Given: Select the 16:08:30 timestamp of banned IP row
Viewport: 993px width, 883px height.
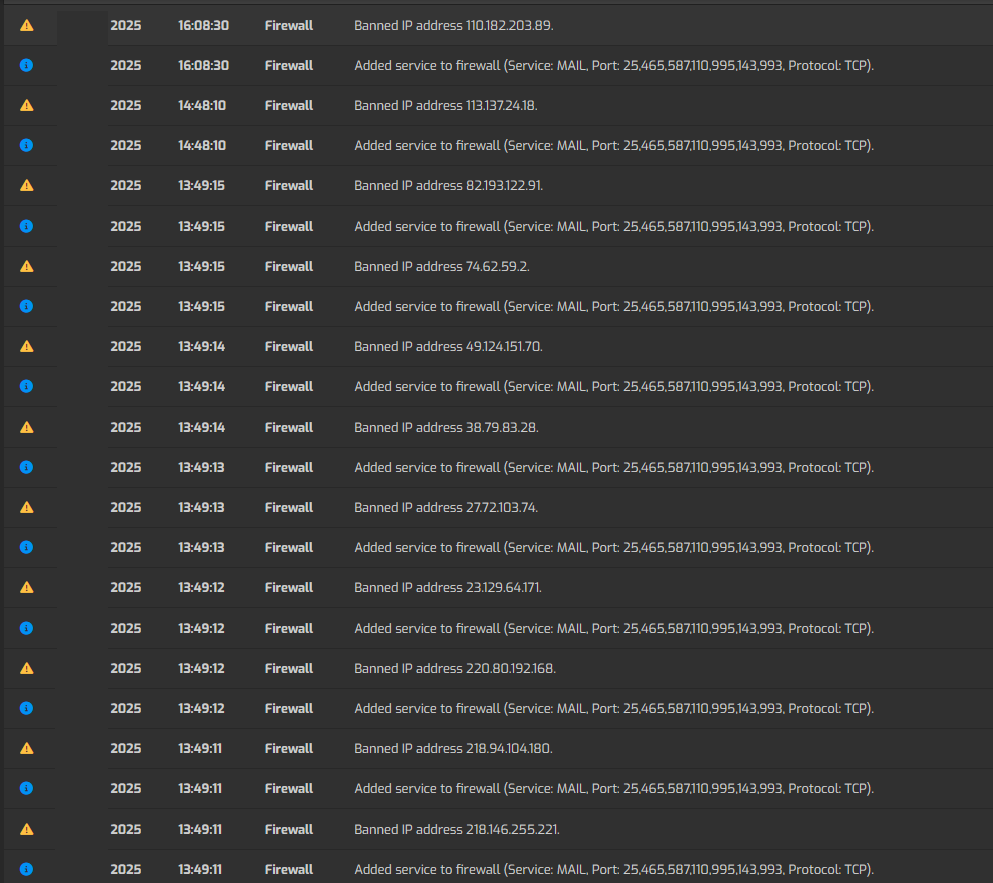Looking at the screenshot, I should (203, 25).
